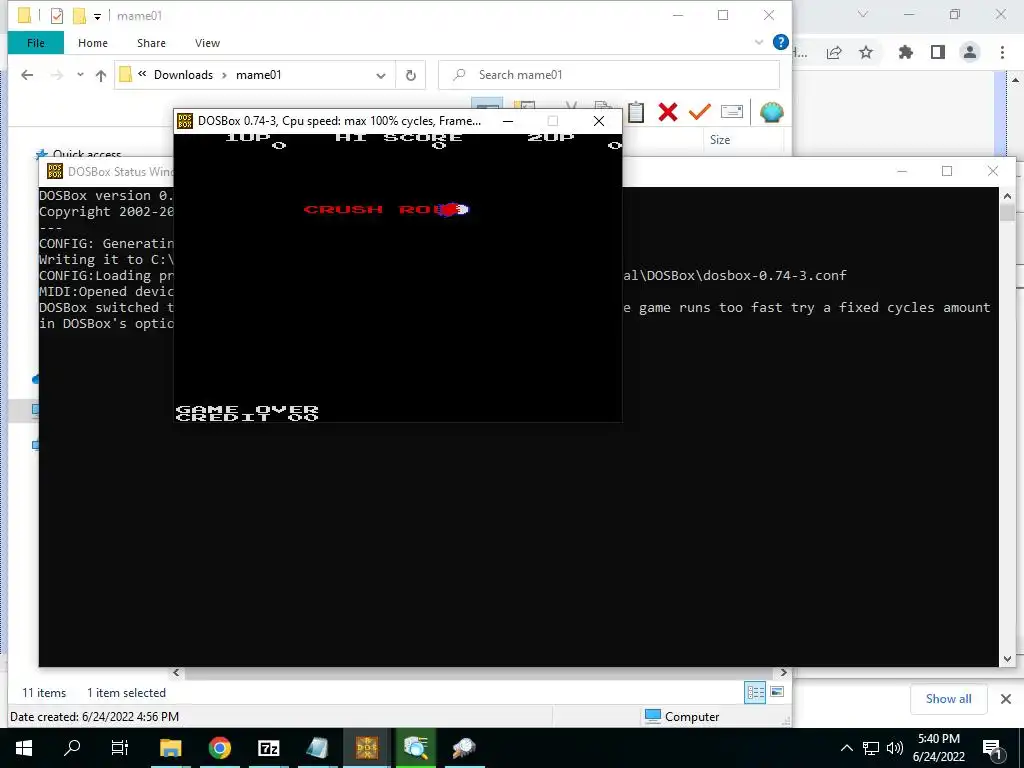Open Chrome profile avatar icon
1024x768 pixels.
970,52
